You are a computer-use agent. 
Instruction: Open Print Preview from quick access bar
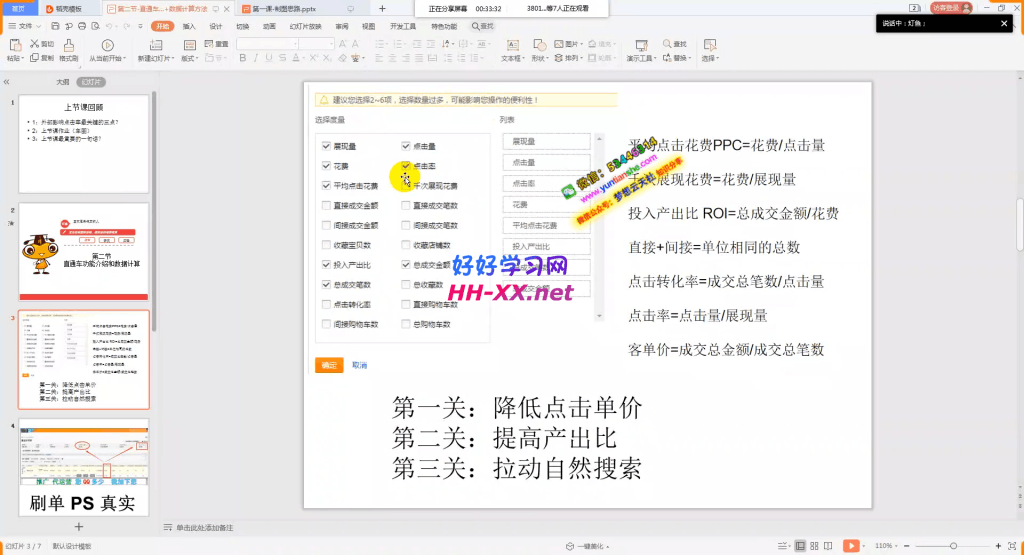click(95, 26)
